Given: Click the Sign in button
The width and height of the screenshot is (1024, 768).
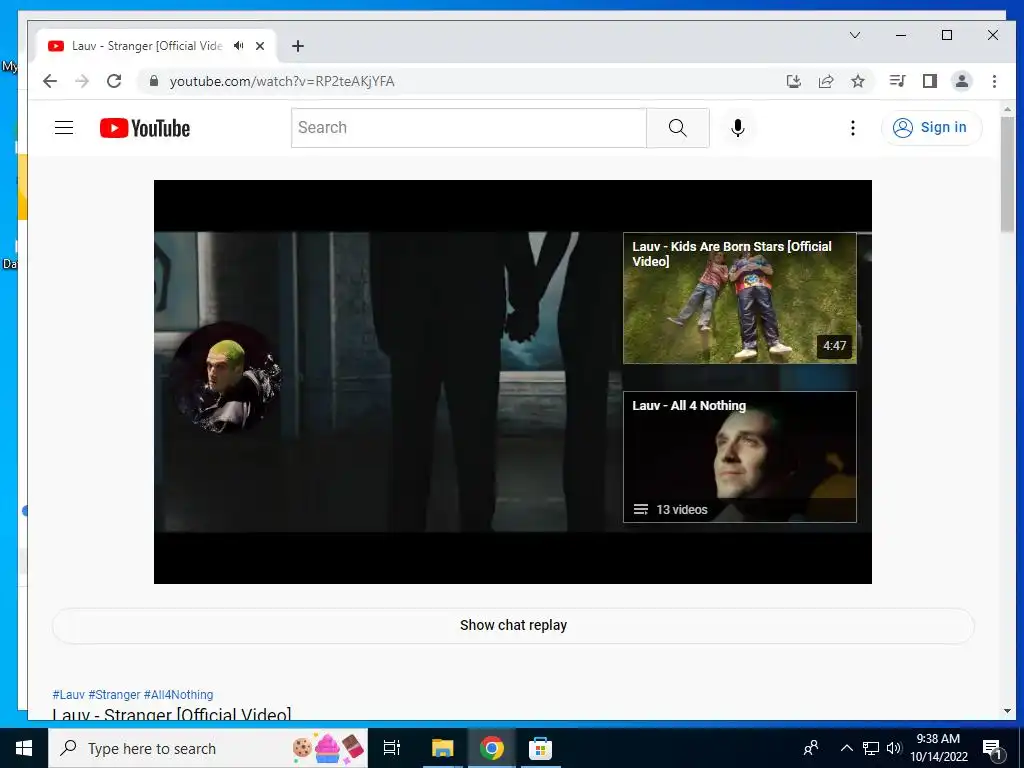Looking at the screenshot, I should [x=931, y=127].
